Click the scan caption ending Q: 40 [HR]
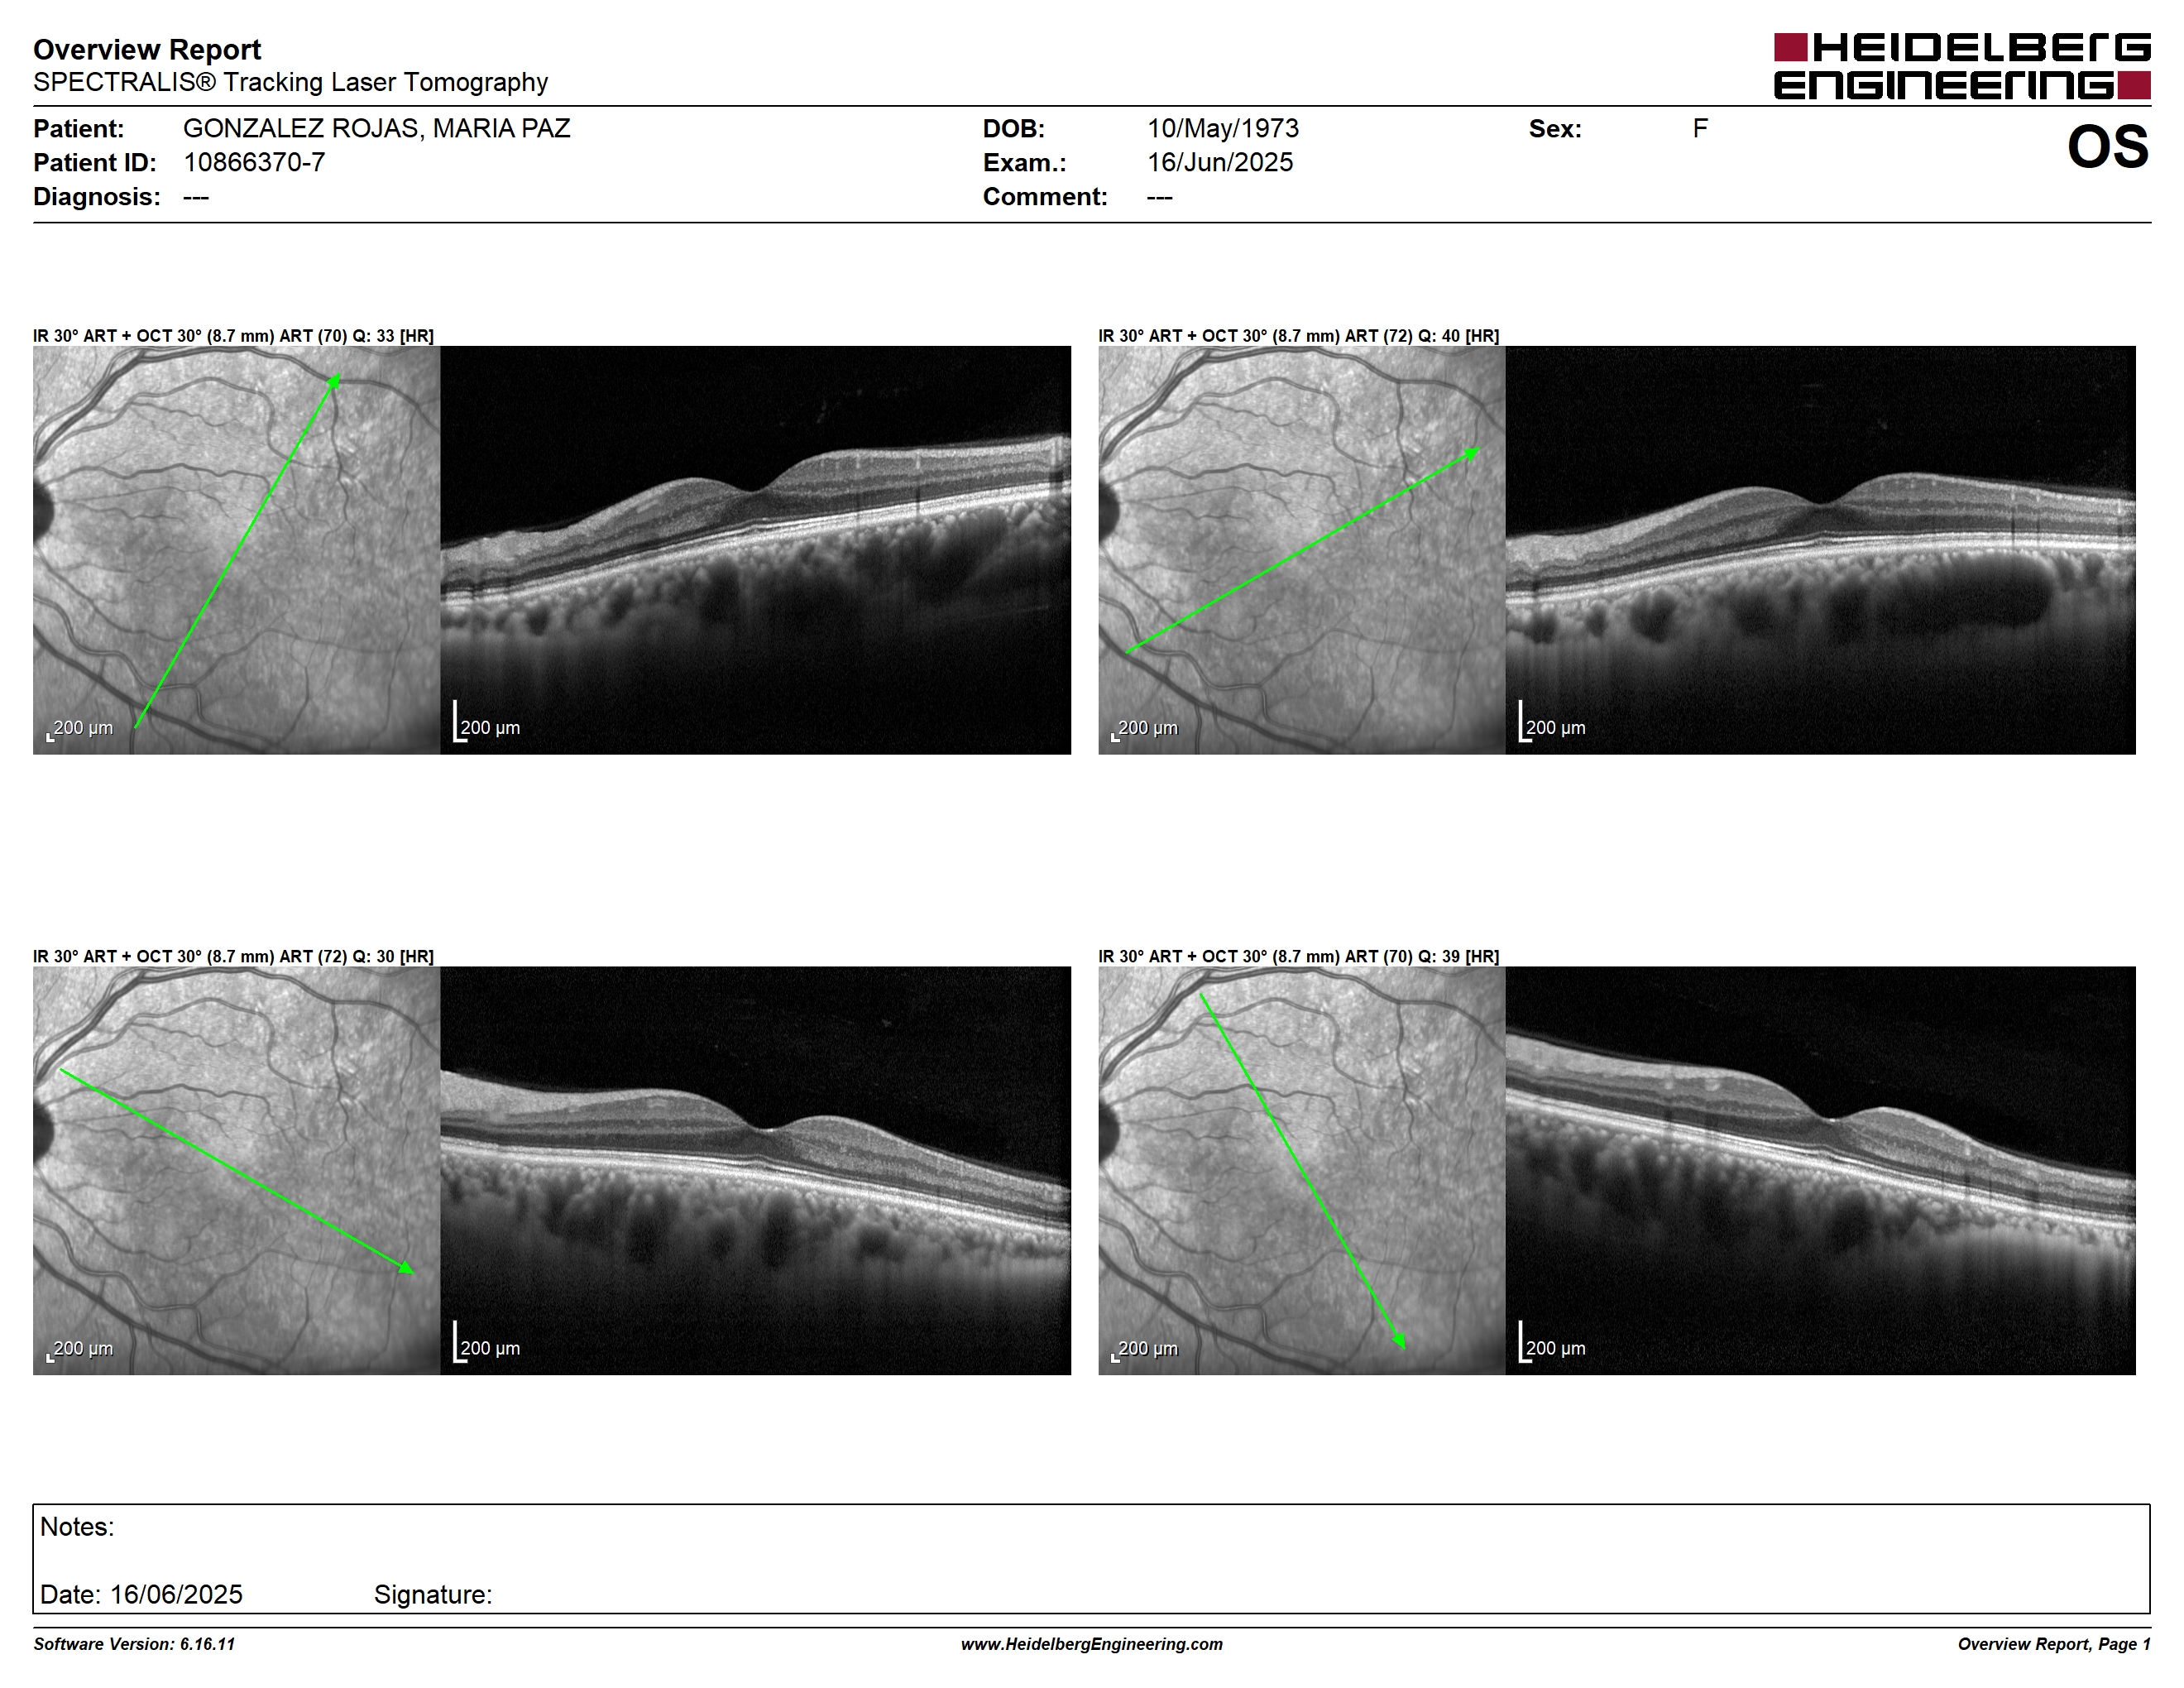 click(1298, 336)
